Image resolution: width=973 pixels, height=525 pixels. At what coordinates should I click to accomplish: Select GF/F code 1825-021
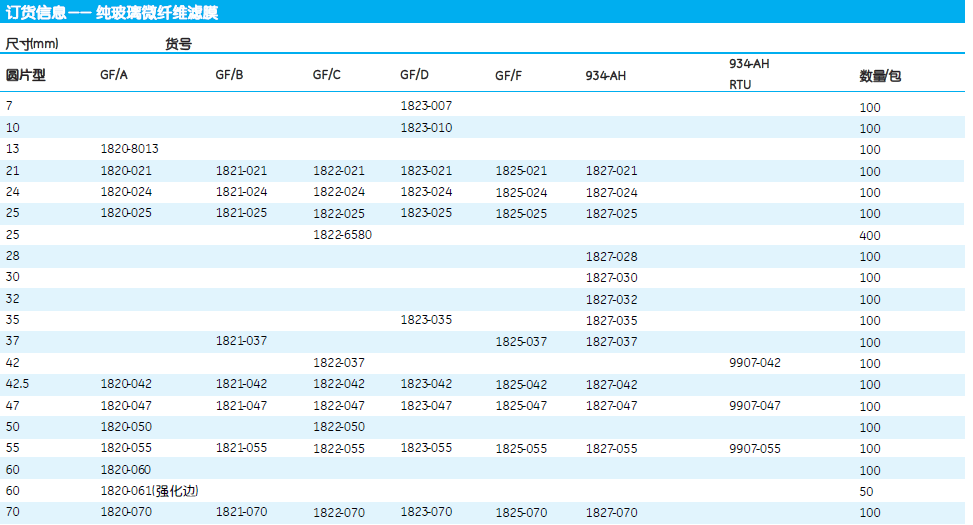point(521,171)
